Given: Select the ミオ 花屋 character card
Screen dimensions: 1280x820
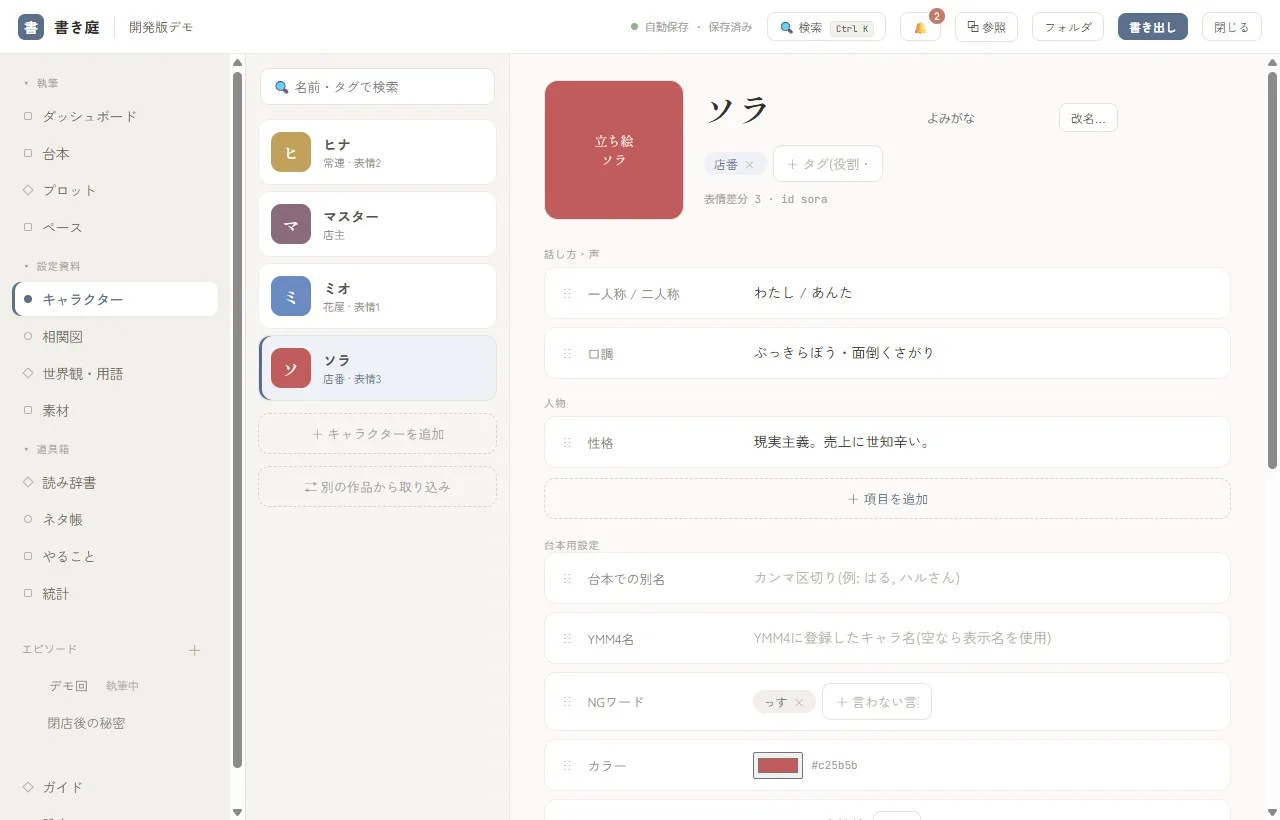Looking at the screenshot, I should click(x=377, y=296).
